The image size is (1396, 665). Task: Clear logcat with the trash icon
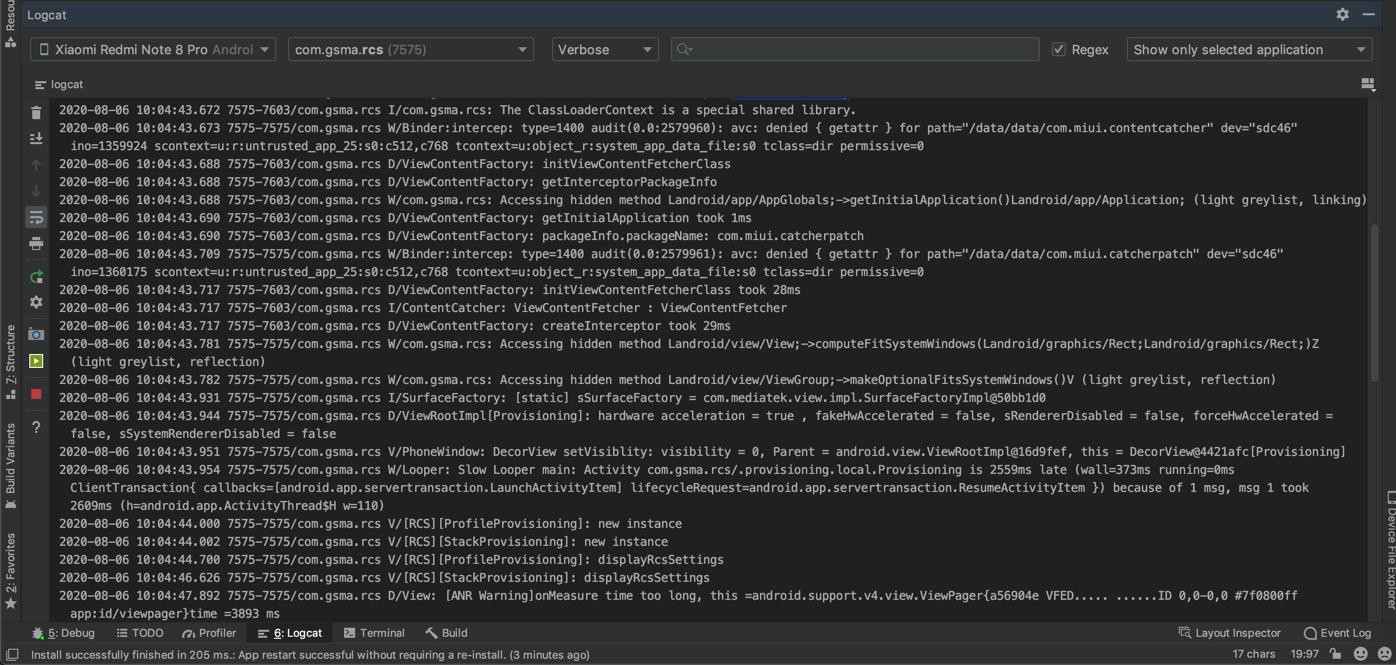point(37,113)
